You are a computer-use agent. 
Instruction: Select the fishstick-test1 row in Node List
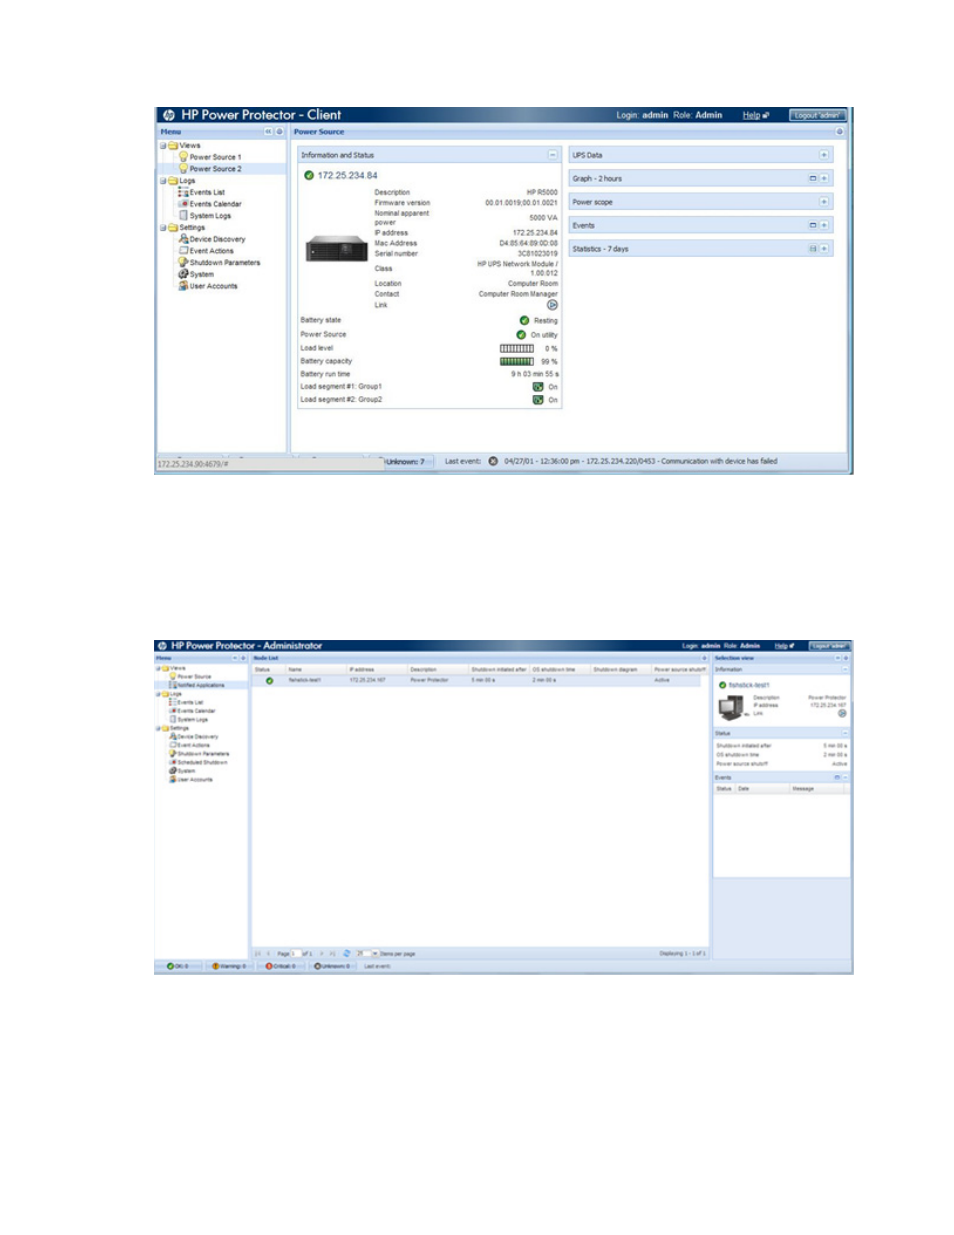point(479,680)
